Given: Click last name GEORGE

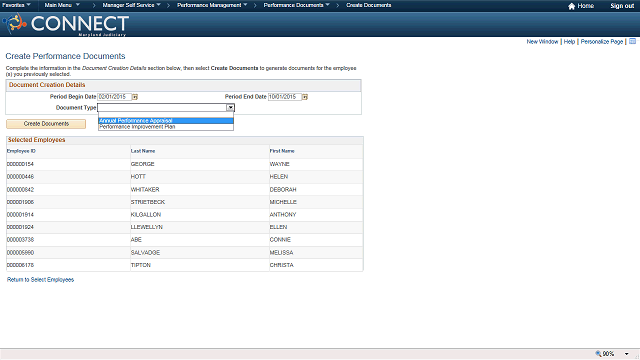Looking at the screenshot, I should (142, 164).
